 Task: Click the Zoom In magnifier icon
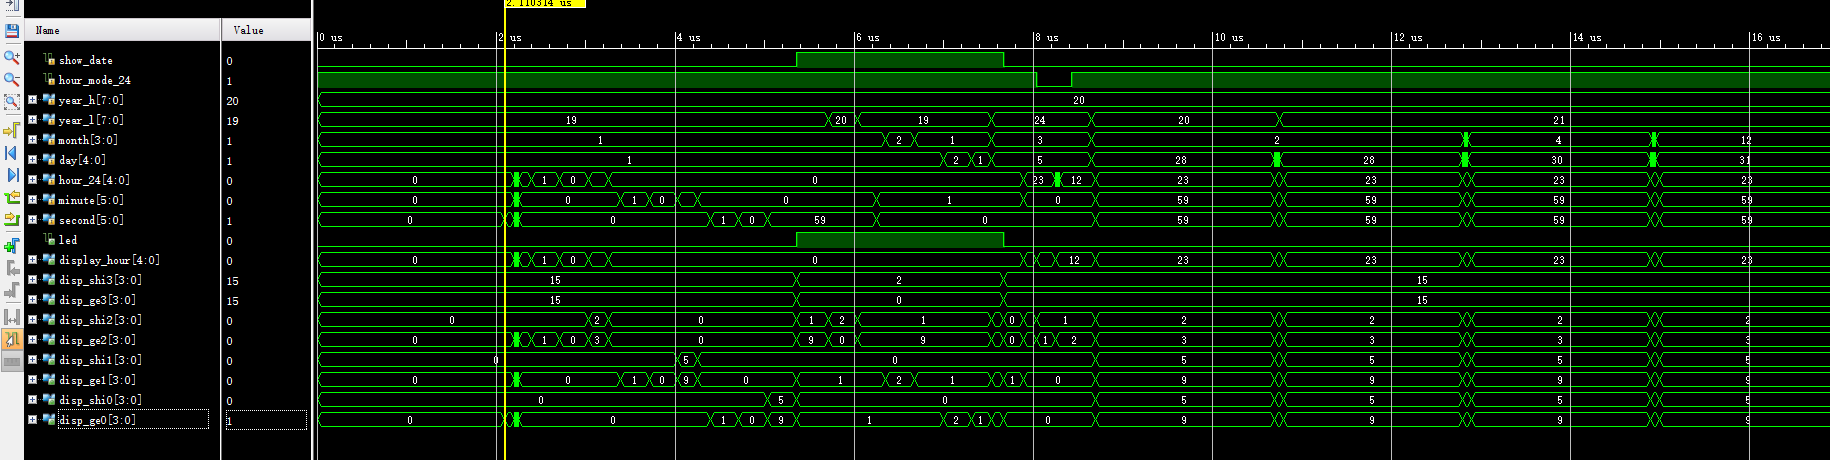(12, 57)
